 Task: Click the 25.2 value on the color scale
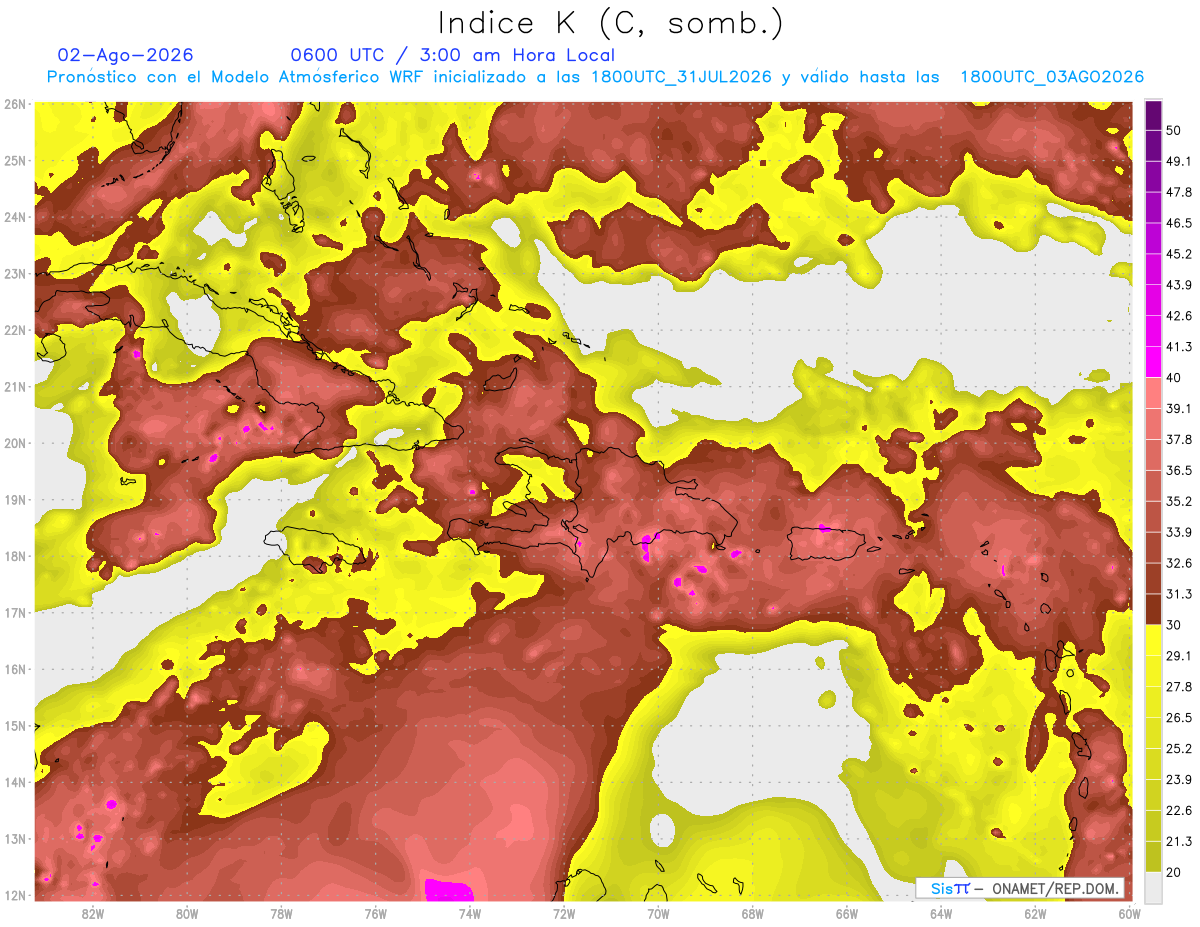coord(1178,749)
